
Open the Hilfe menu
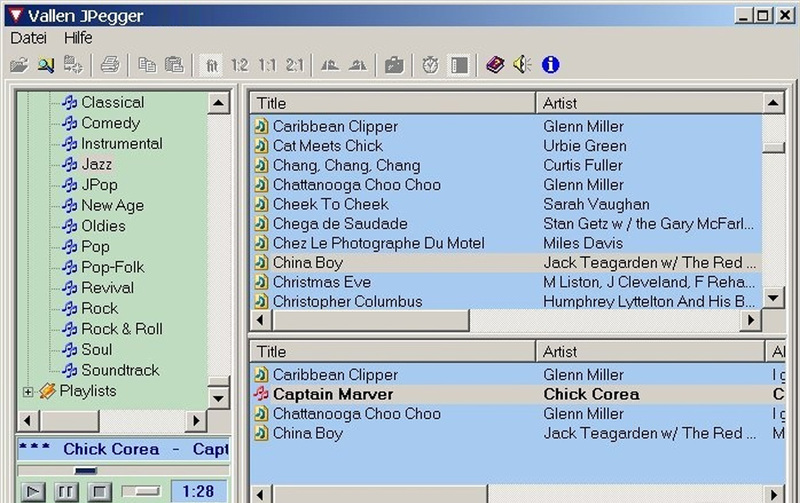77,38
